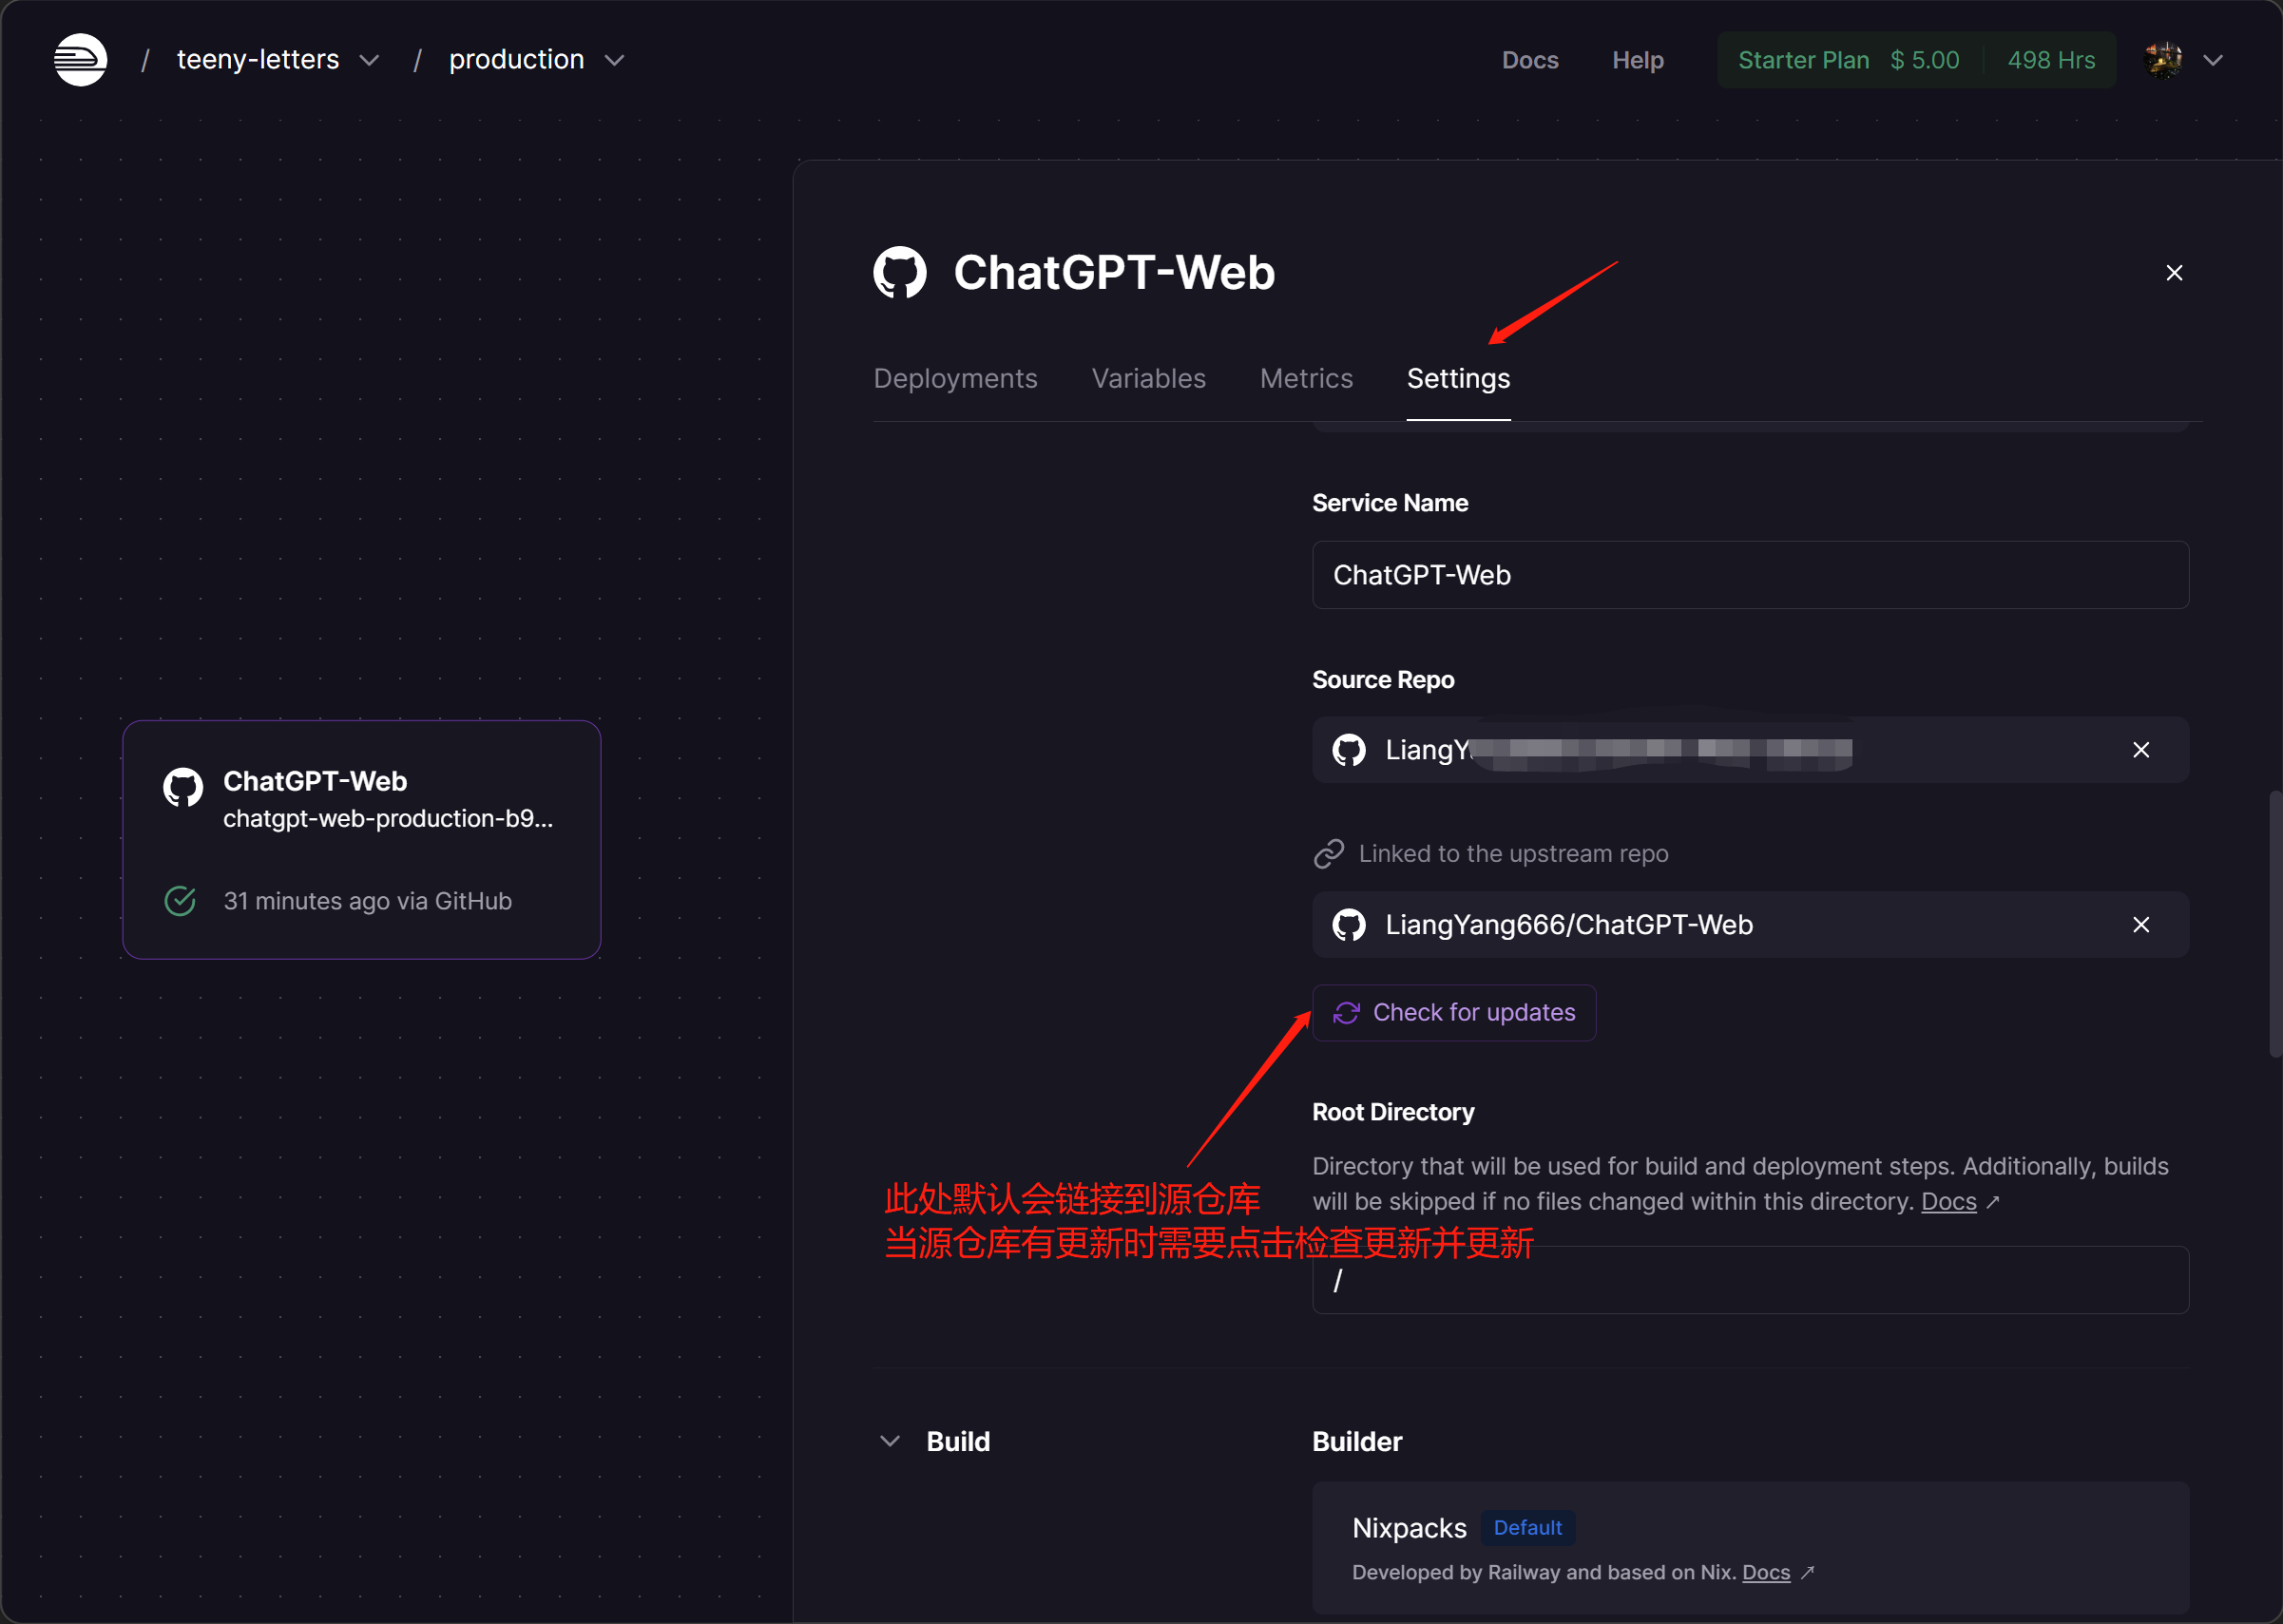Open the Help link in header
Image resolution: width=2283 pixels, height=1624 pixels.
[x=1637, y=60]
